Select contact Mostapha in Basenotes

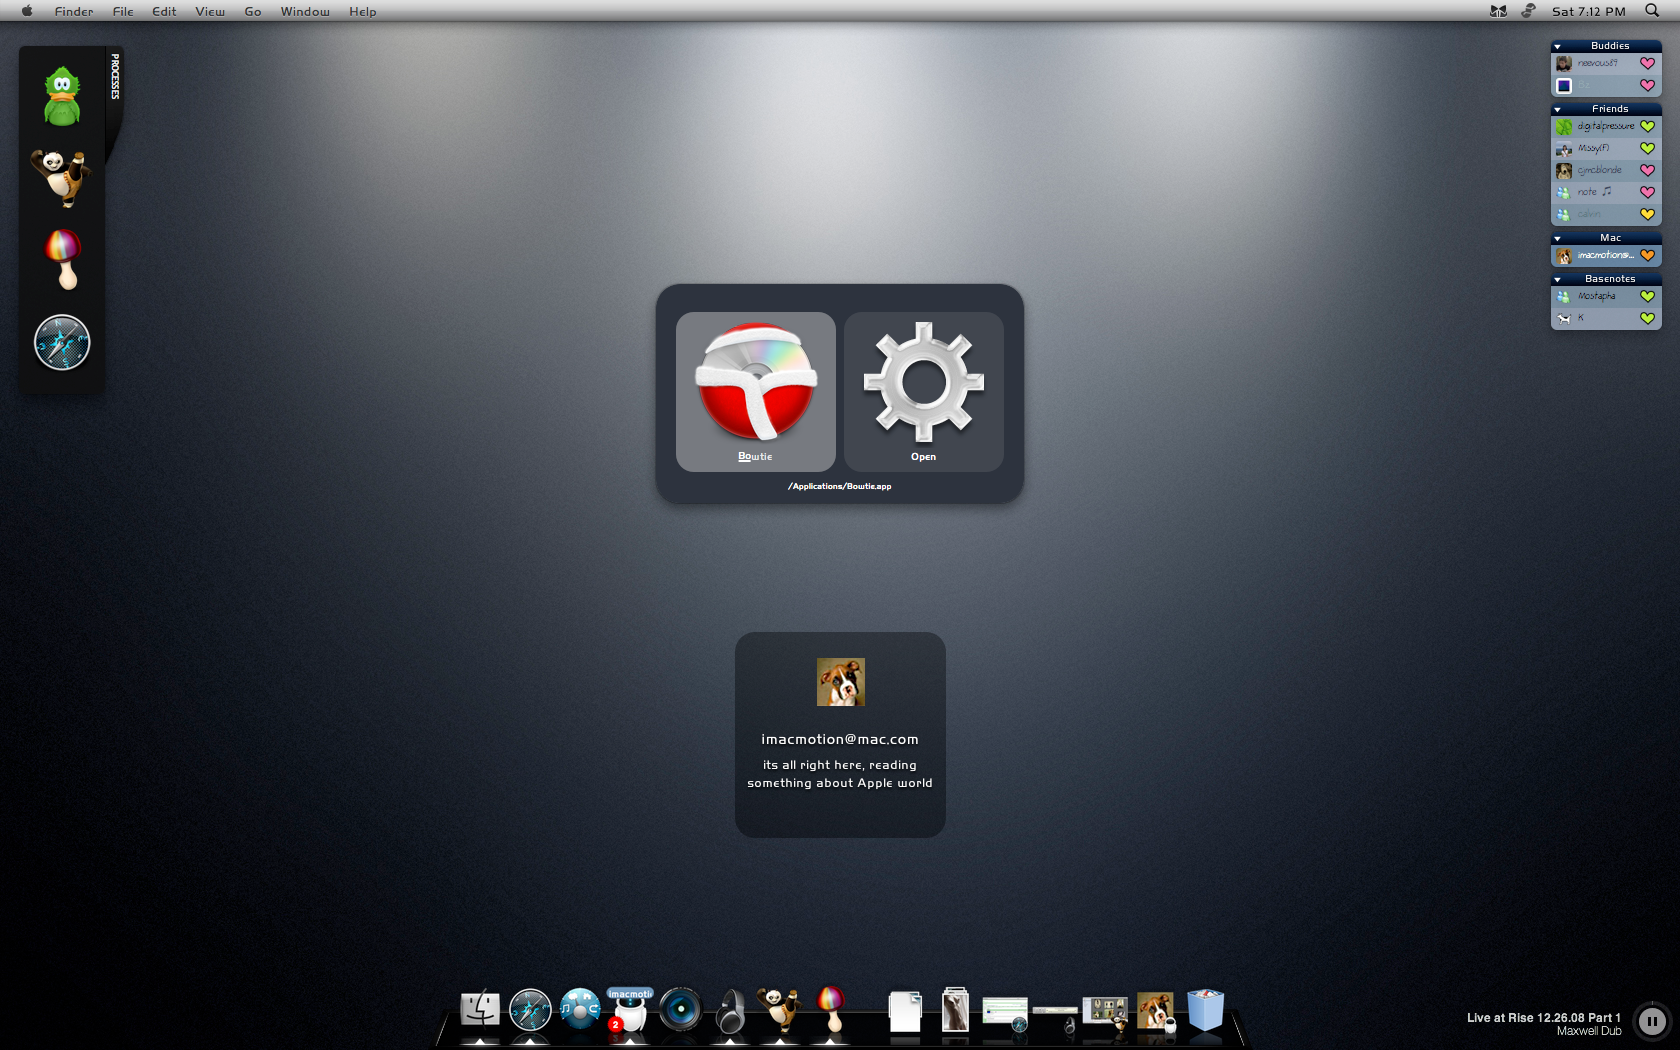[x=1606, y=296]
